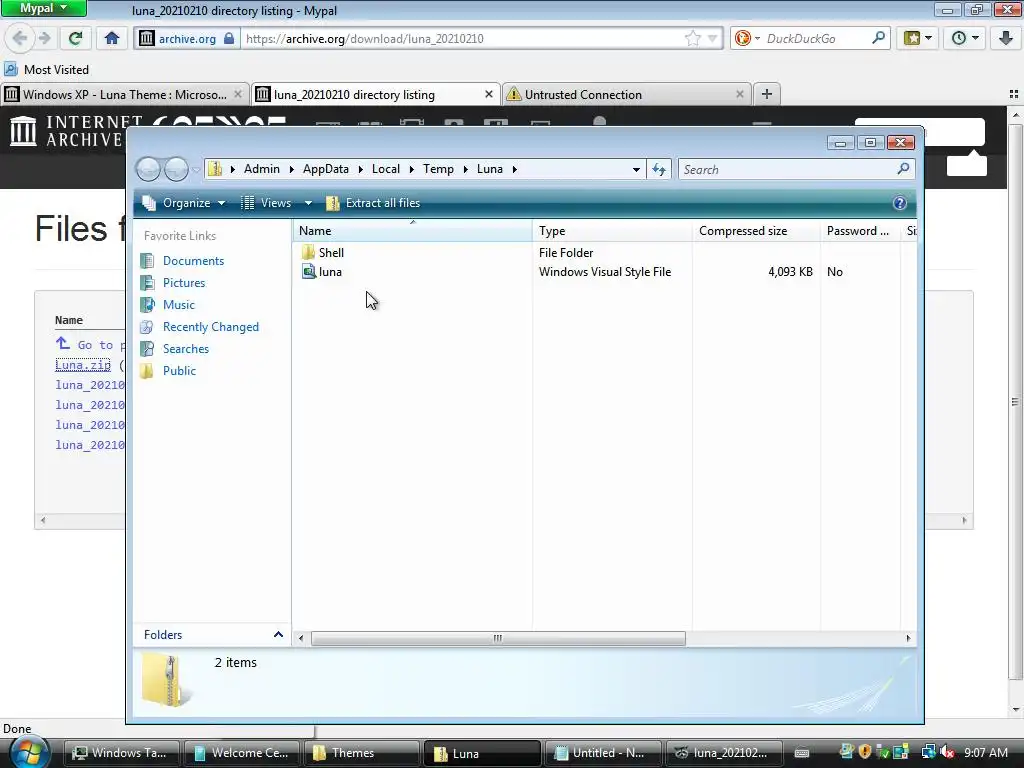
Task: Select Local in the breadcrumb path
Action: click(x=386, y=169)
